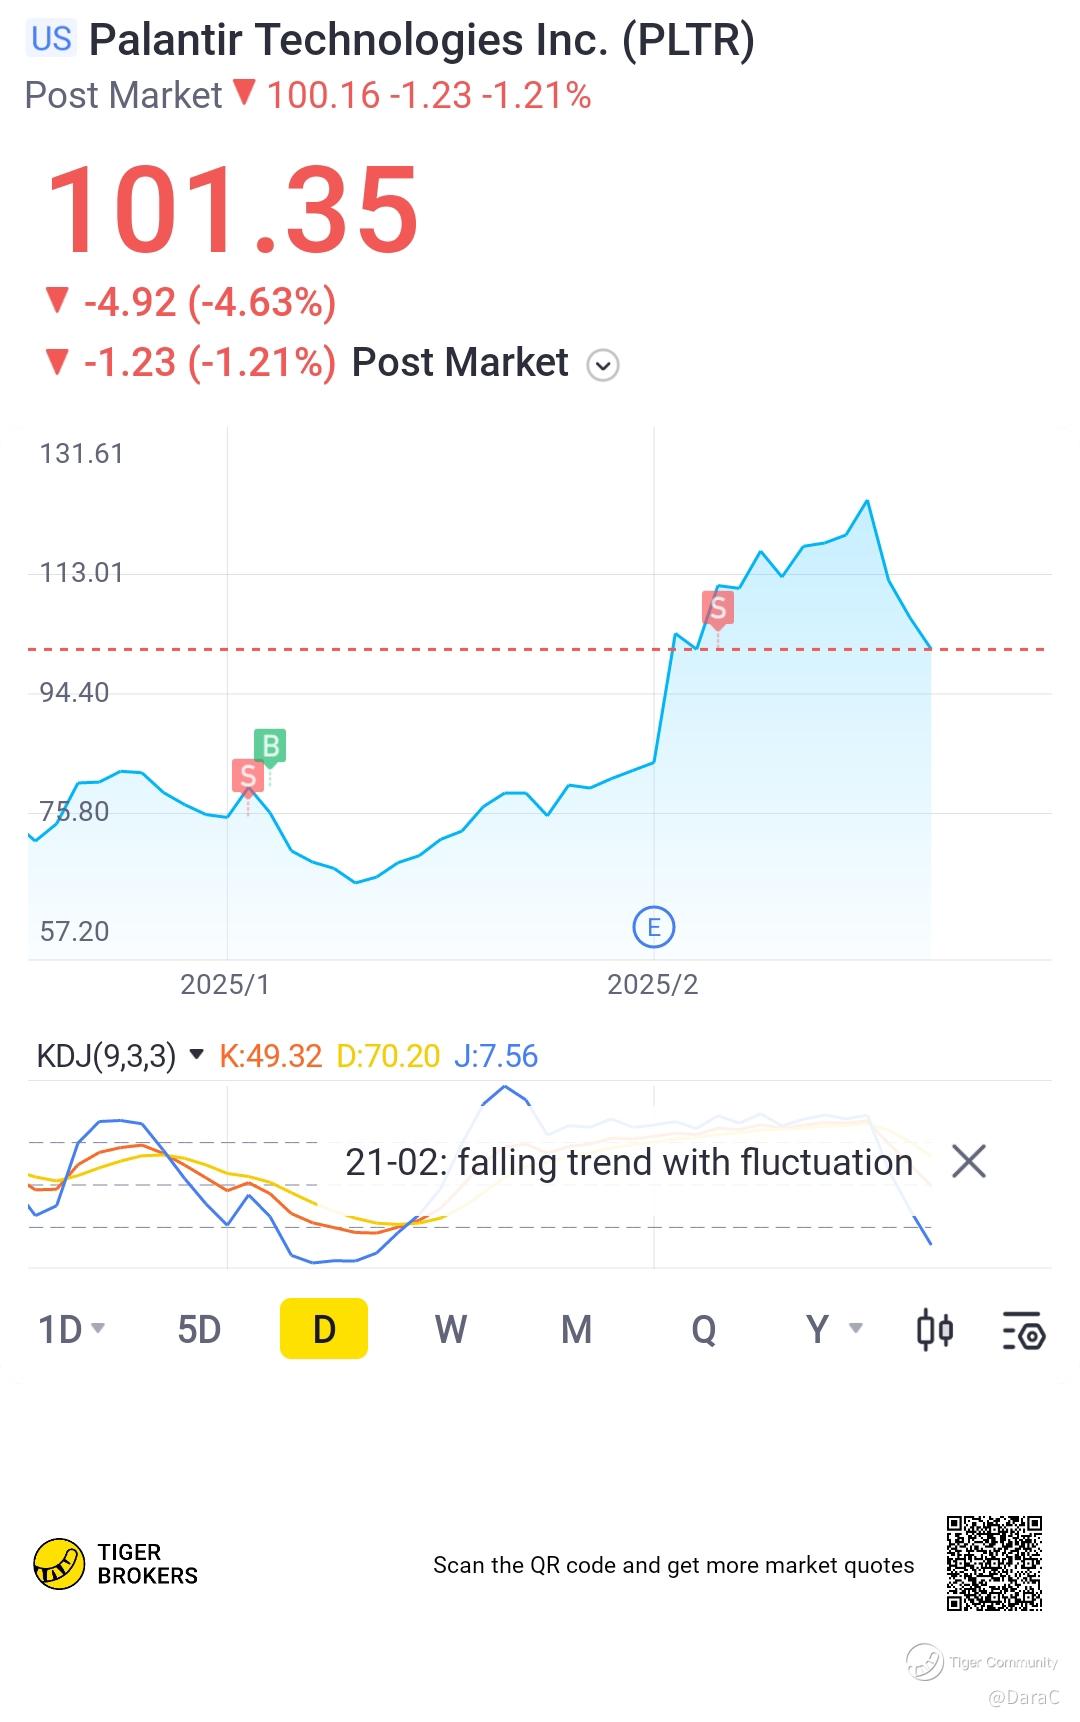Click the QR code image
Image resolution: width=1080 pixels, height=1722 pixels.
click(x=994, y=1563)
